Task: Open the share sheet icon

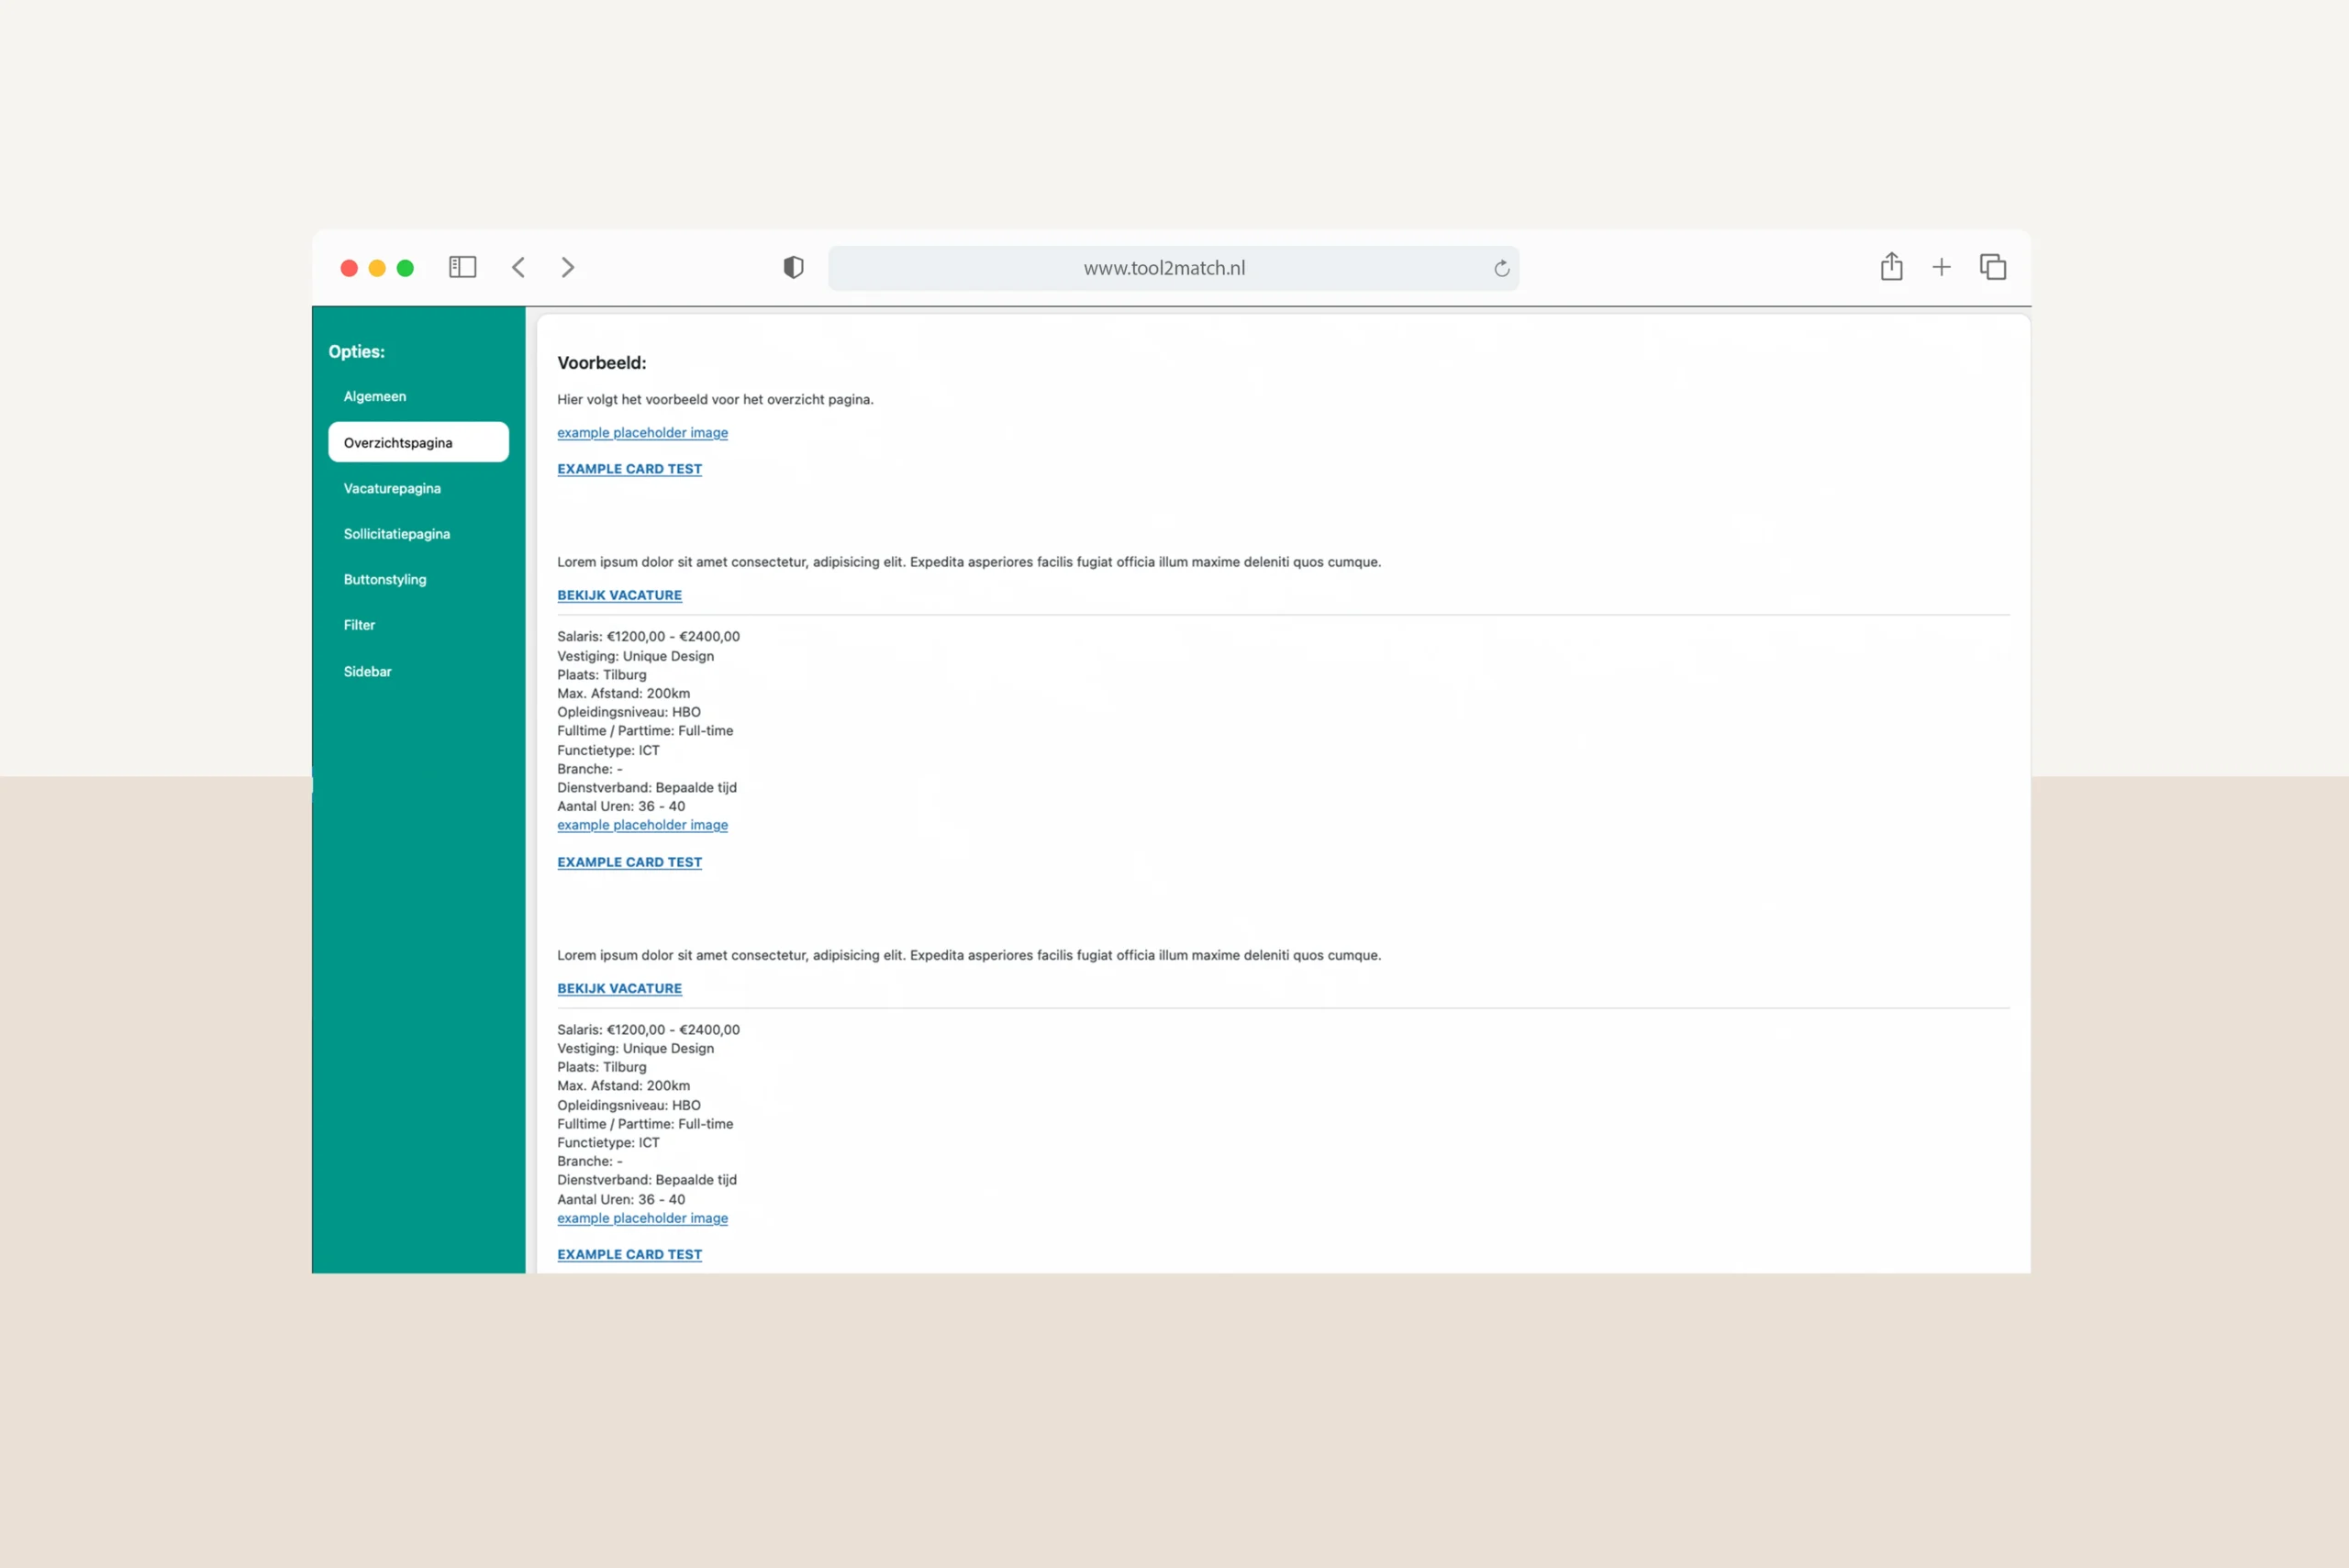Action: 1891,267
